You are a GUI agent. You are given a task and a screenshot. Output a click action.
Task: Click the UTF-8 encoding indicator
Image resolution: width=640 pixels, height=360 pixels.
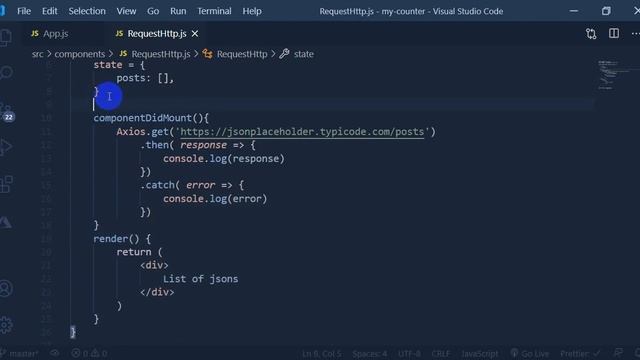(x=409, y=353)
